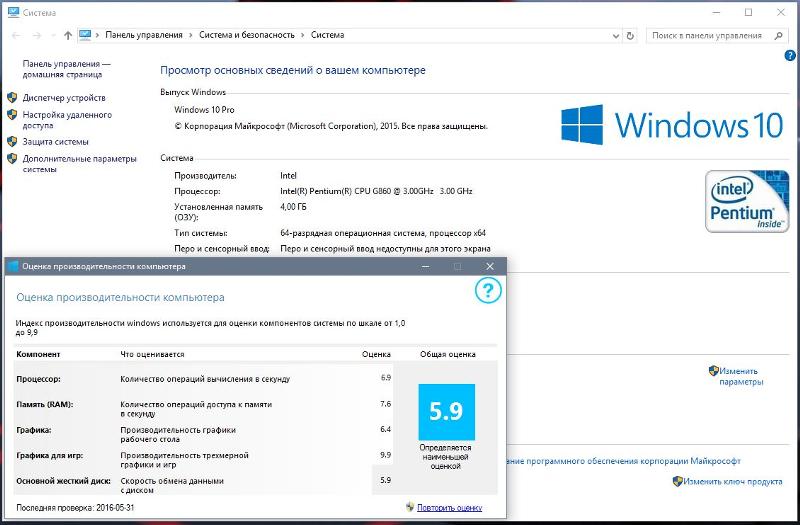
Task: Click the Панель управления breadcrumb
Action: tap(144, 35)
